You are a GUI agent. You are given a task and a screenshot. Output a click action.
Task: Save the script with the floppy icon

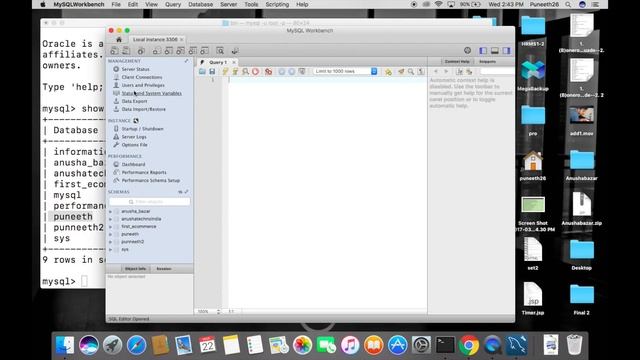212,71
